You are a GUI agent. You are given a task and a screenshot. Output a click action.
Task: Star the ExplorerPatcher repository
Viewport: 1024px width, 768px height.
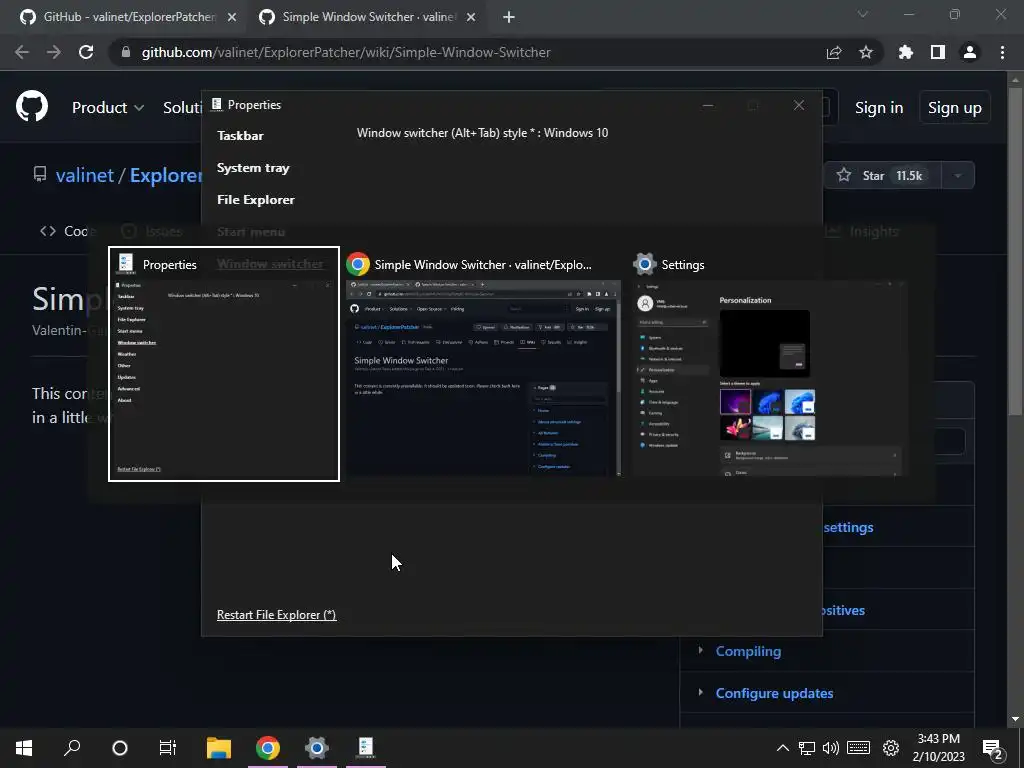882,175
